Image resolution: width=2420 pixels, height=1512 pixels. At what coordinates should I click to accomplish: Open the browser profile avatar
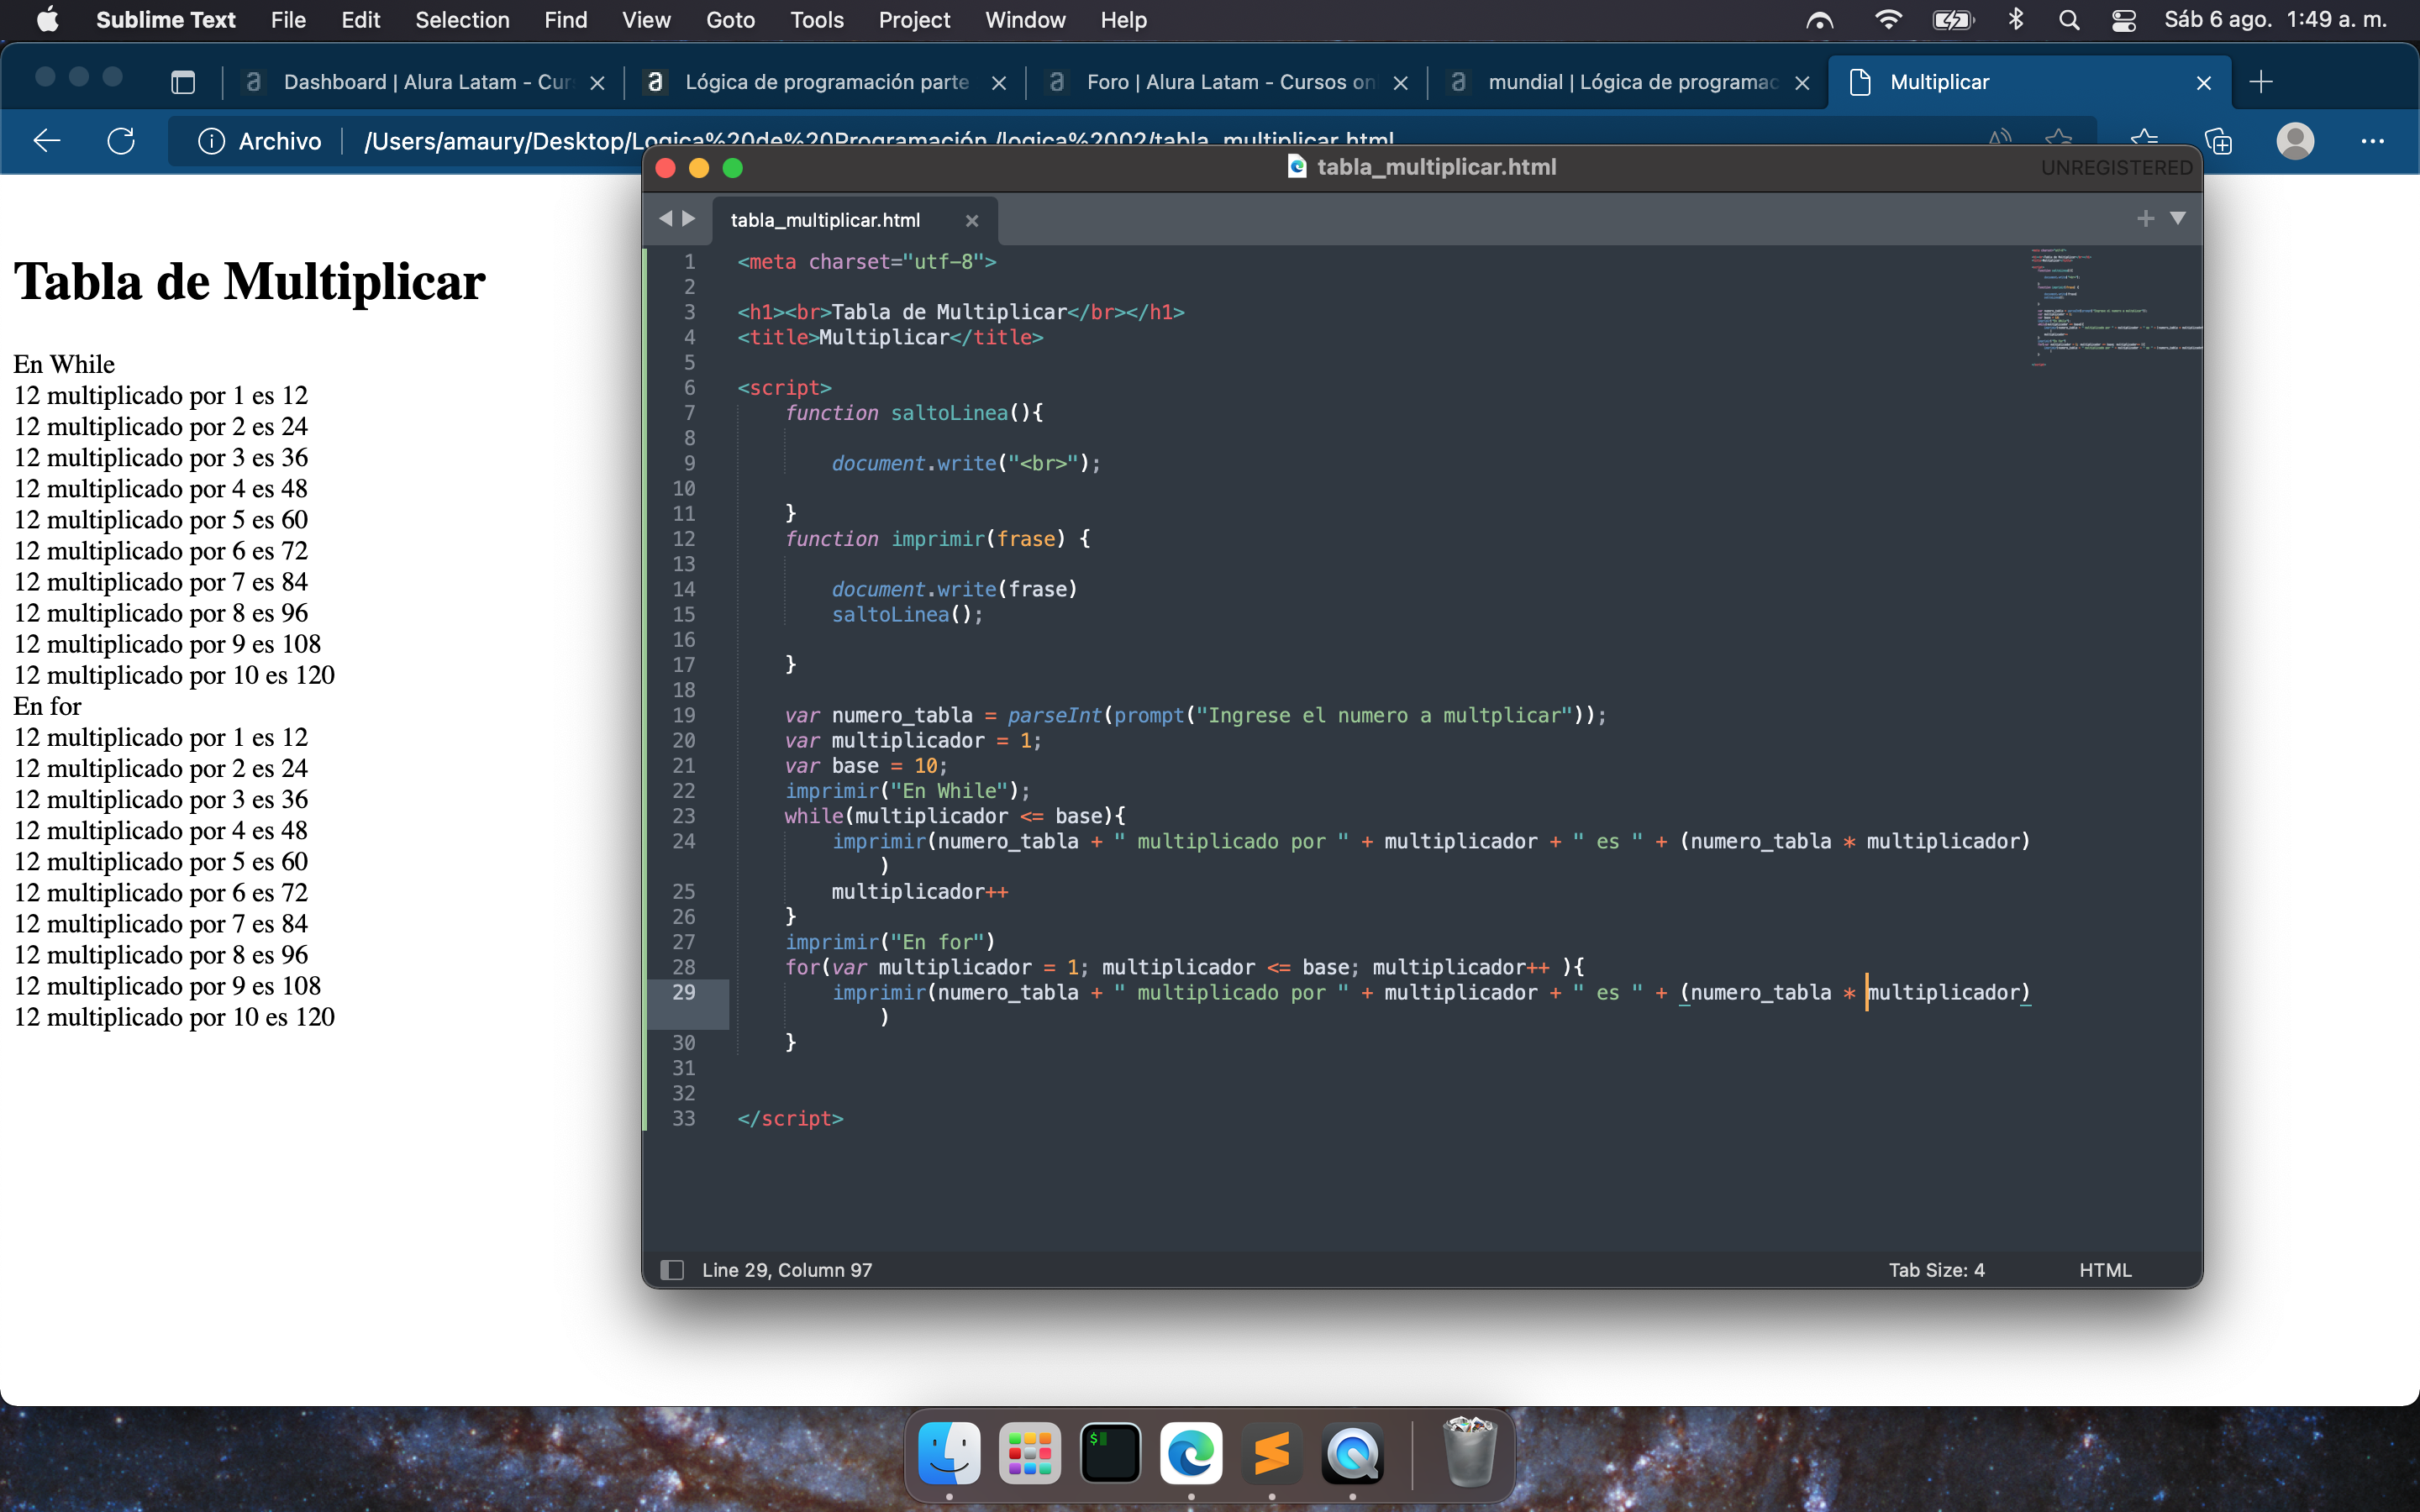(2295, 141)
